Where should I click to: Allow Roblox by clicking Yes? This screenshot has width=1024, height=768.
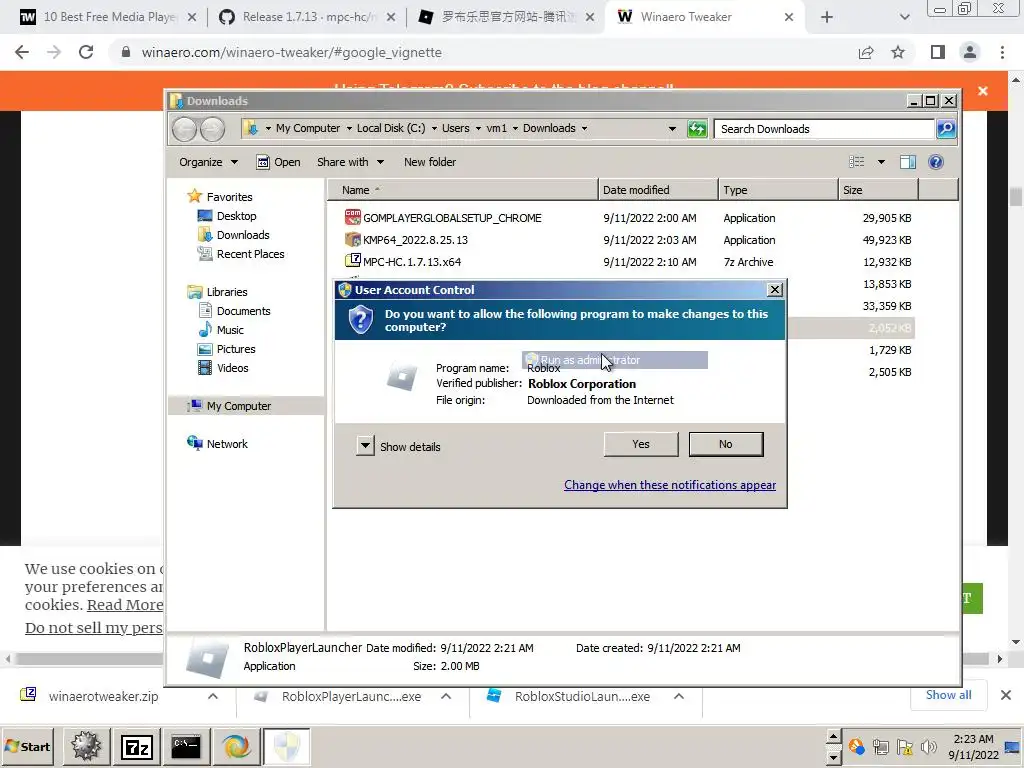[x=641, y=444]
